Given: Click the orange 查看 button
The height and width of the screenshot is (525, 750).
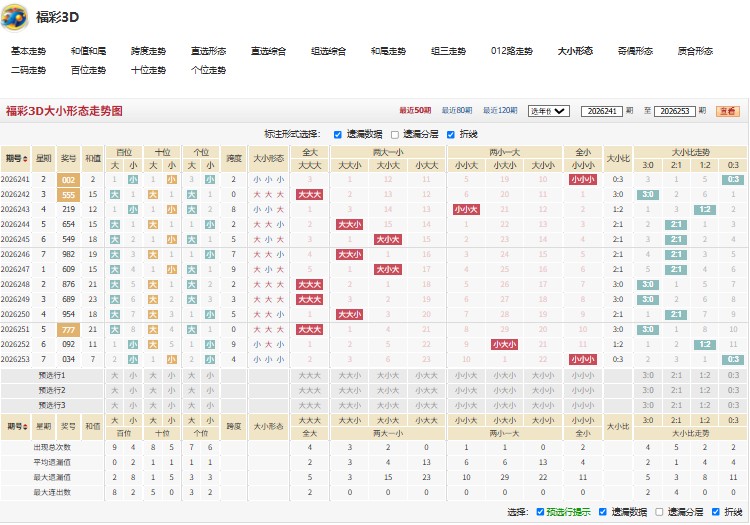Looking at the screenshot, I should [728, 111].
